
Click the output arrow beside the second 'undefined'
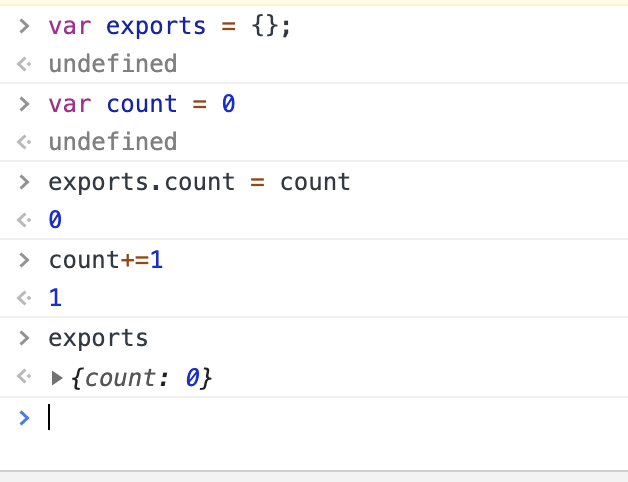(25, 143)
